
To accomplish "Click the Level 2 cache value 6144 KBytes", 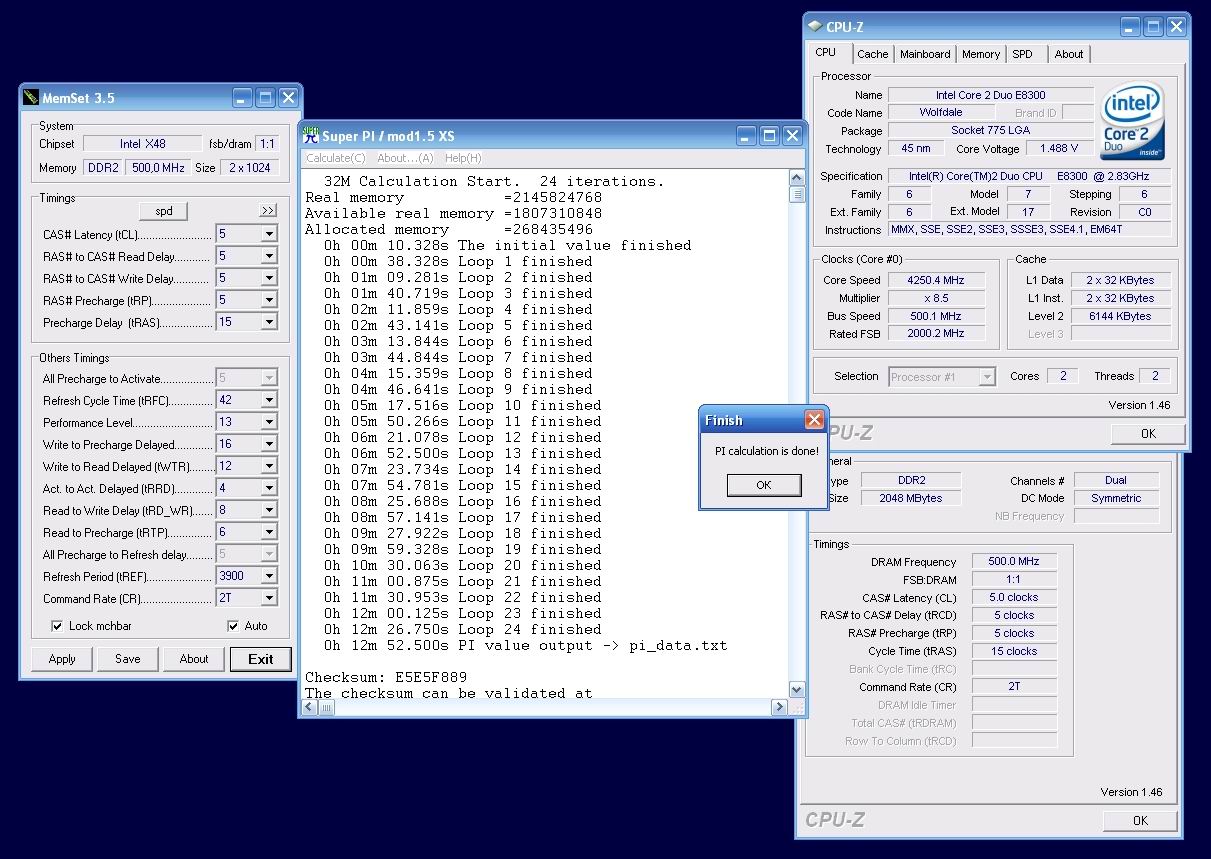I will (x=1119, y=316).
